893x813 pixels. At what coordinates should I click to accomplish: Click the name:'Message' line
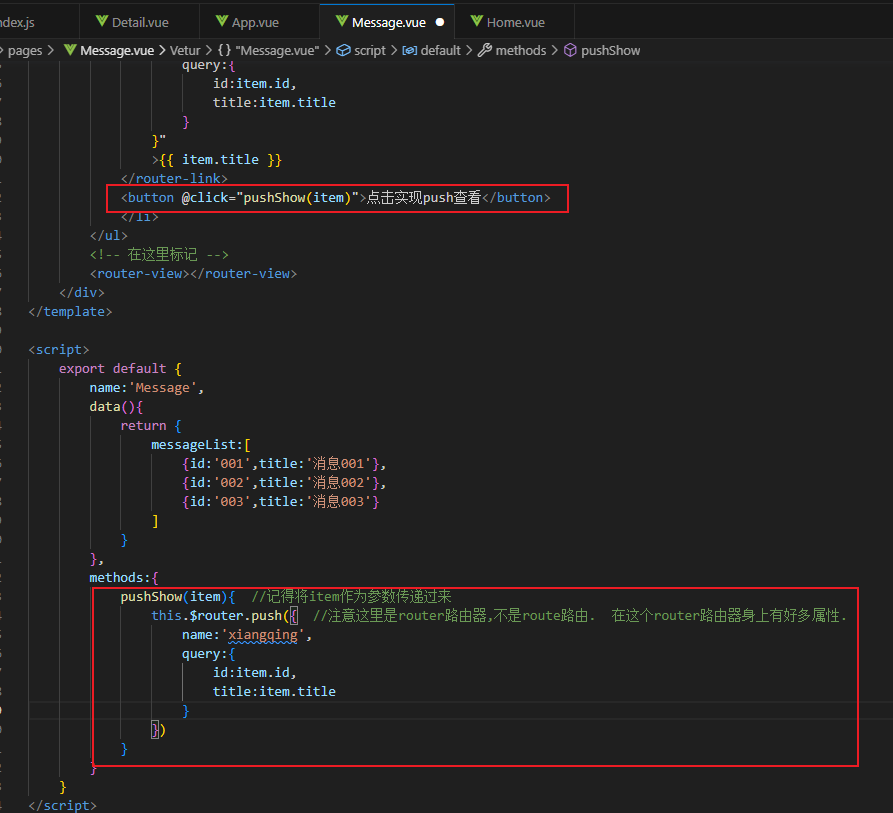(146, 388)
